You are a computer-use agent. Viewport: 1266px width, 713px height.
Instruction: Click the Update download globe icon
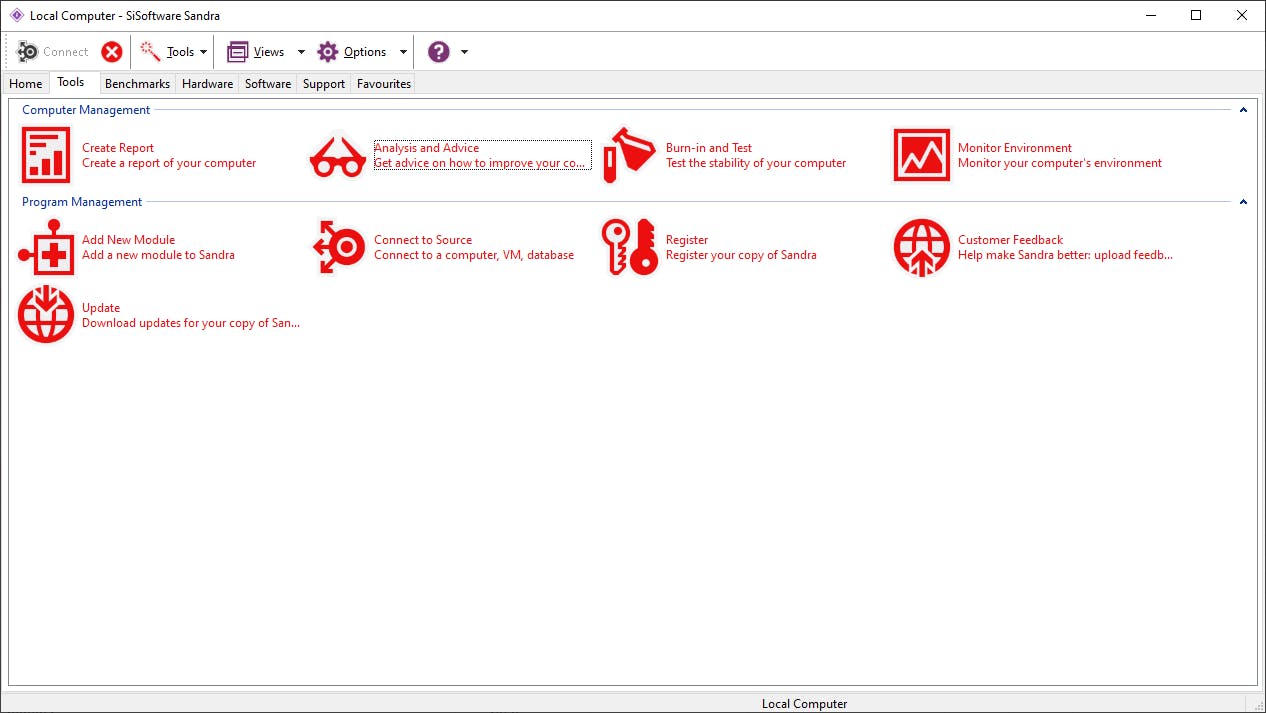[x=46, y=315]
